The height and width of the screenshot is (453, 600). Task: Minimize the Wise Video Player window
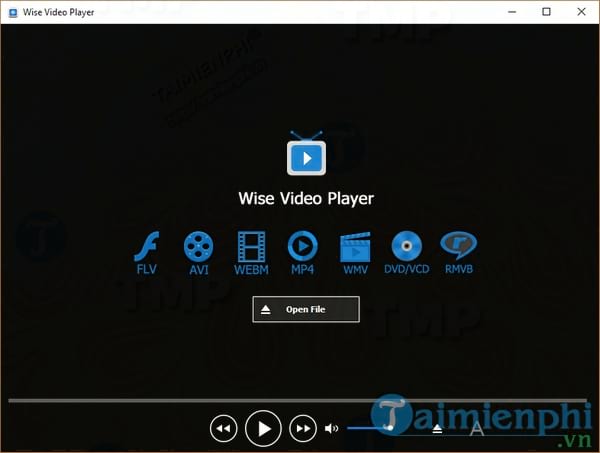tap(512, 12)
